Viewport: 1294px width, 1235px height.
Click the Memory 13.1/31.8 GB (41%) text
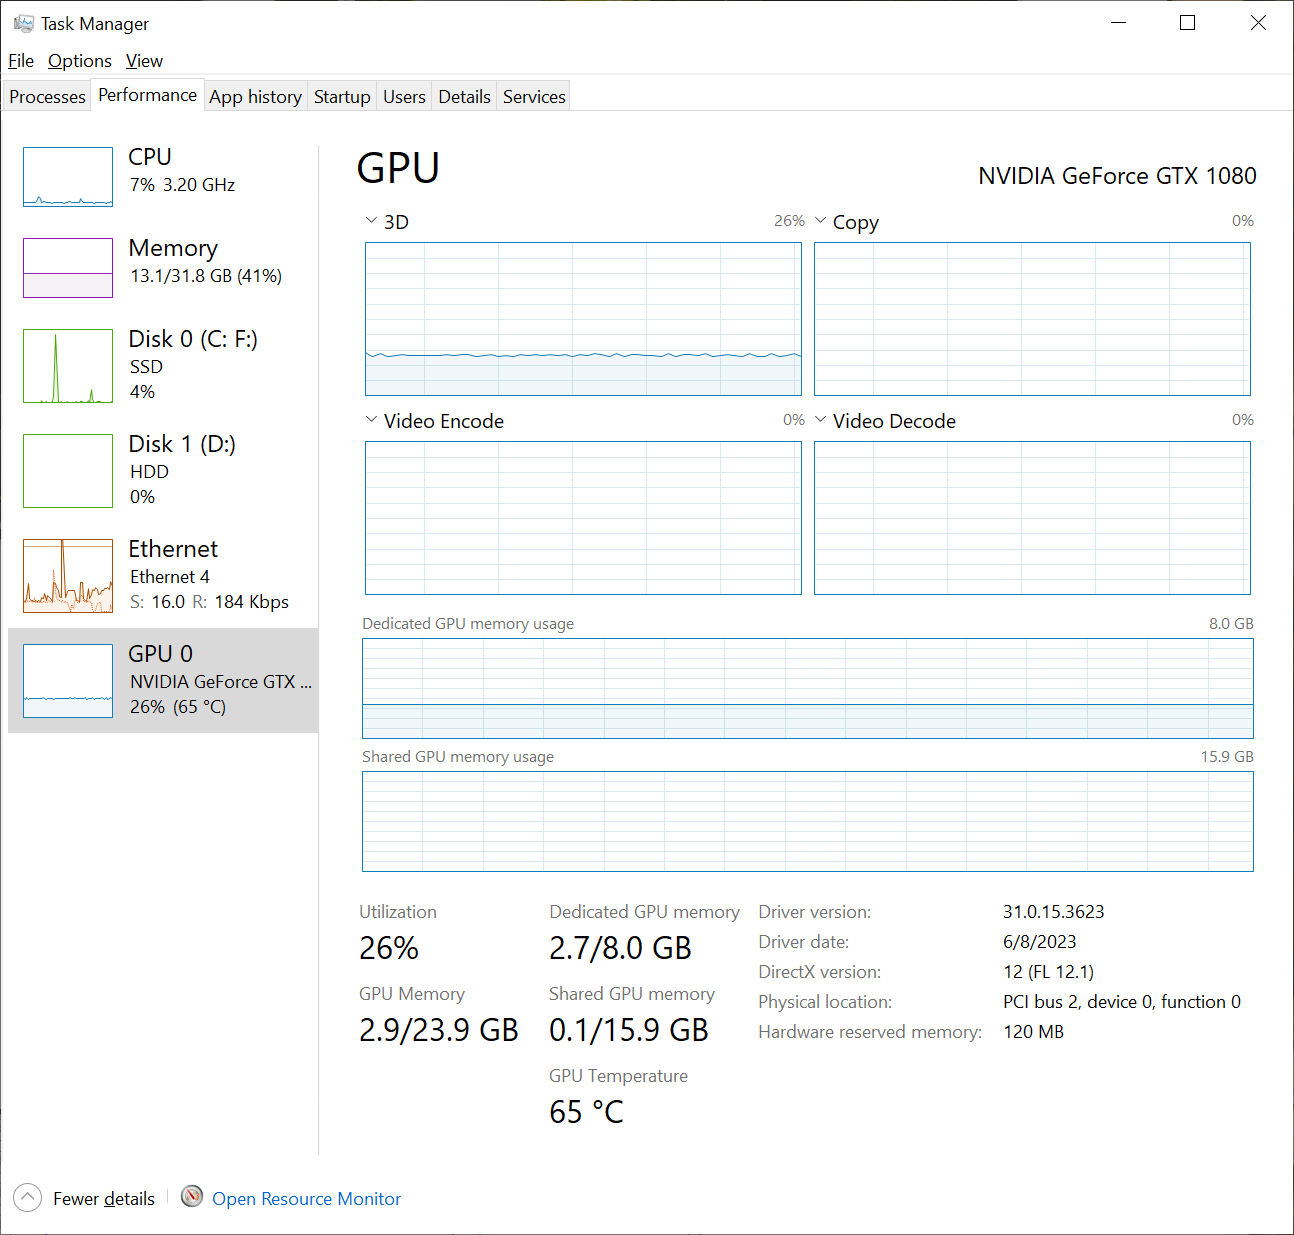(206, 276)
